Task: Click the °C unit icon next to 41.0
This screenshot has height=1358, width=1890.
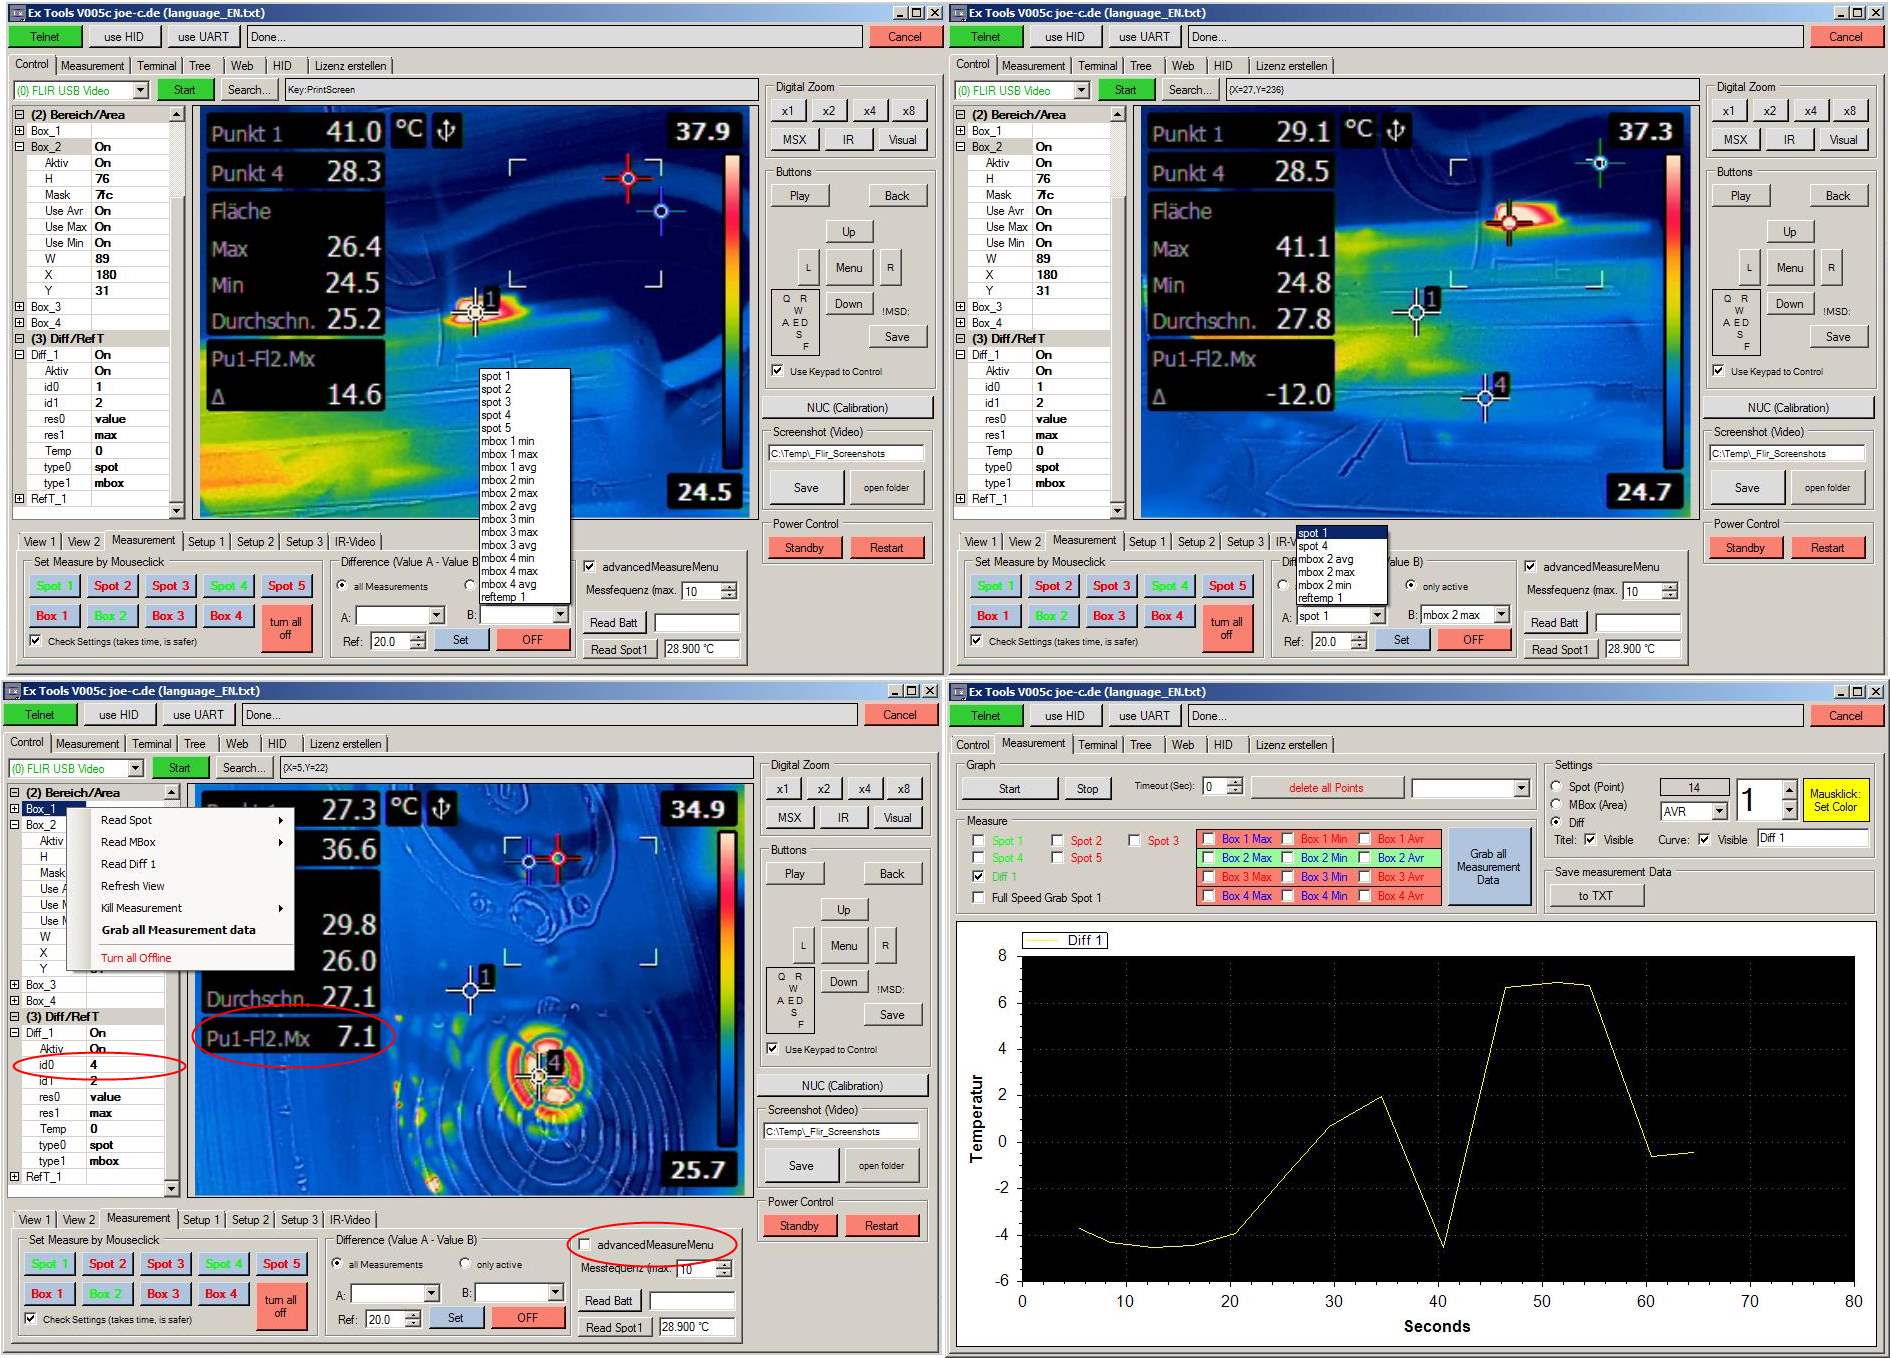Action: point(409,130)
